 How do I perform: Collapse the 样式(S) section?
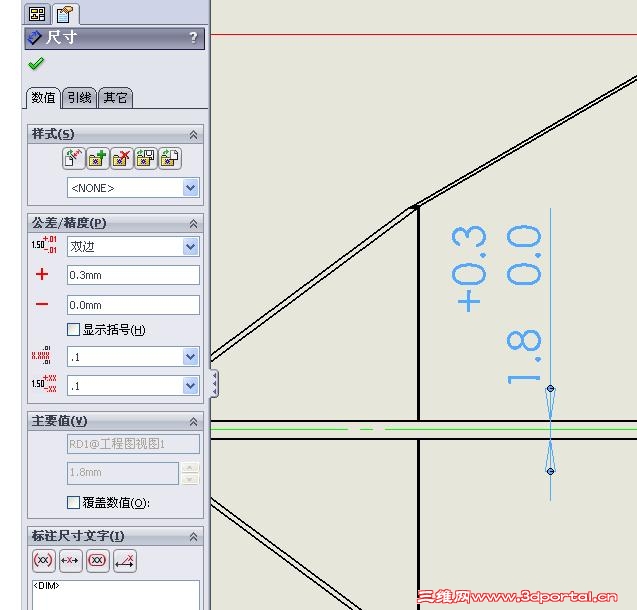(193, 135)
